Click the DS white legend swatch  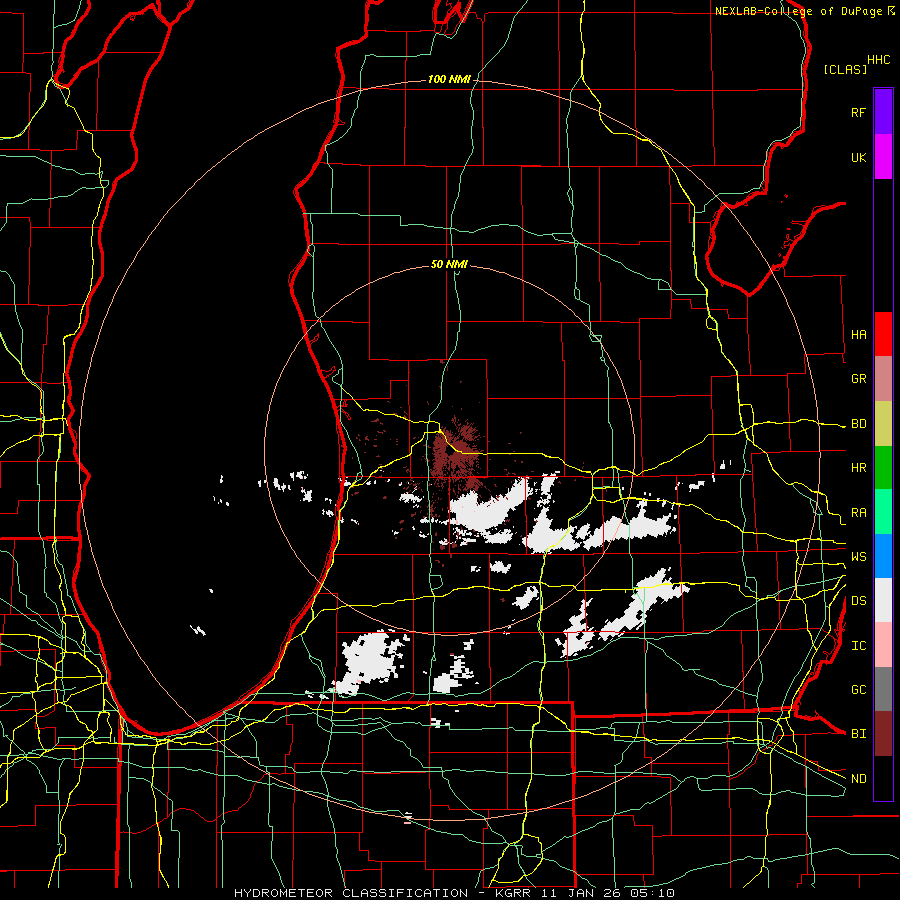point(883,600)
